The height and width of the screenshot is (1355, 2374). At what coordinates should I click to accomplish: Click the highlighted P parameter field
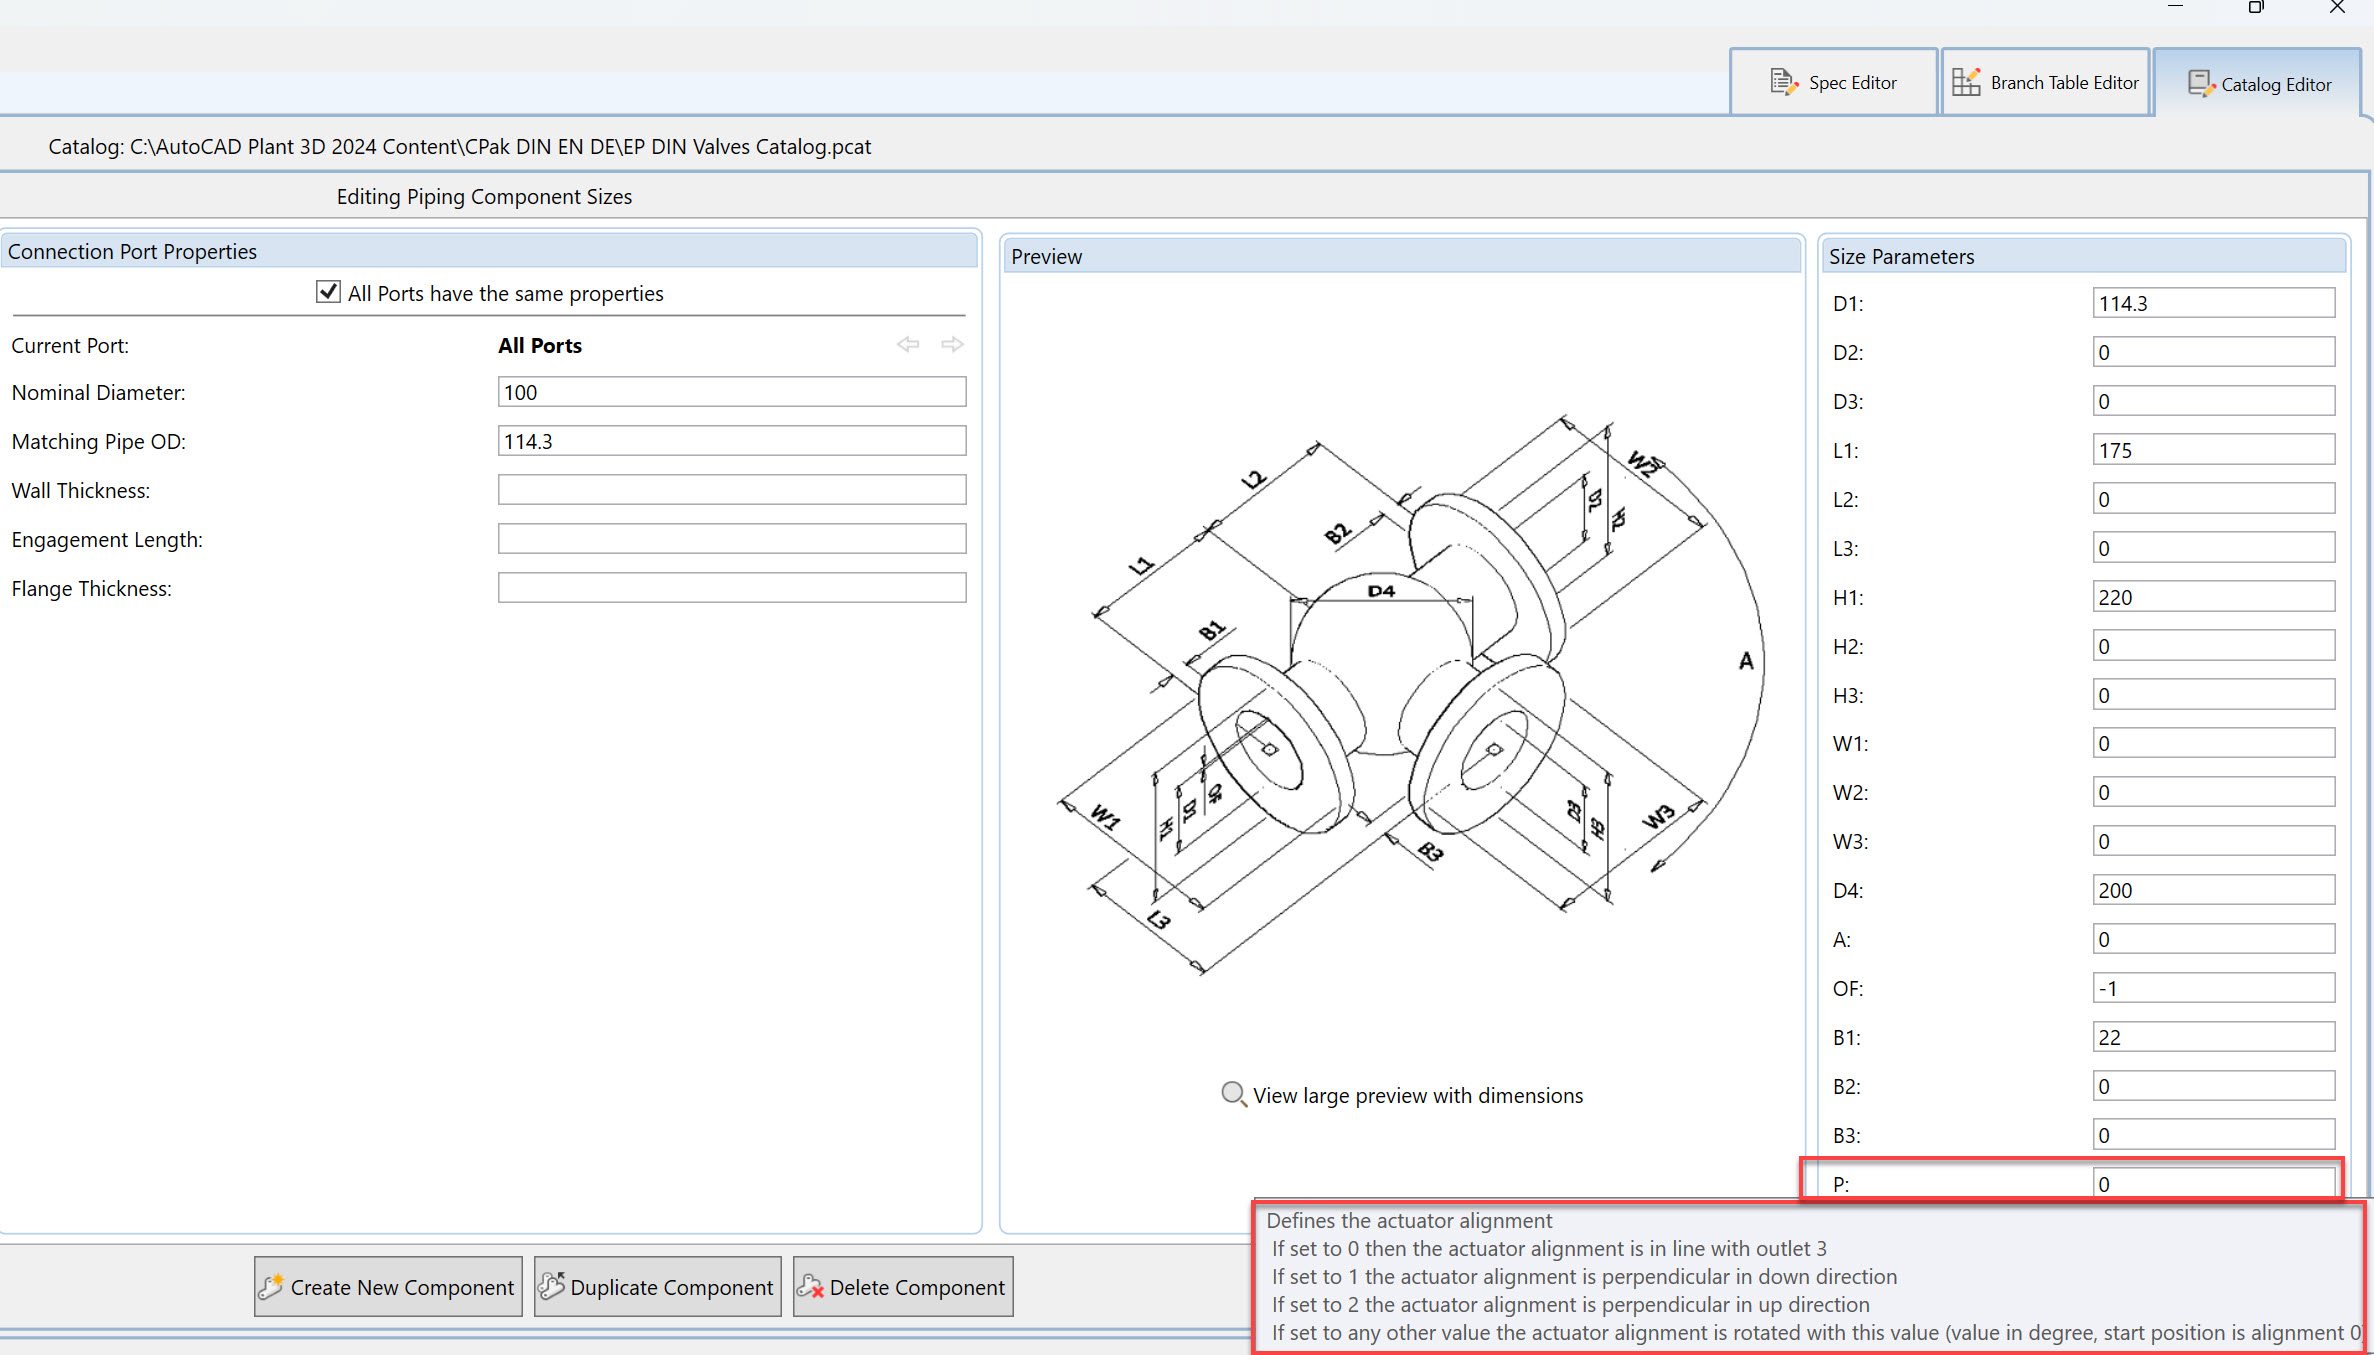(x=2213, y=1183)
